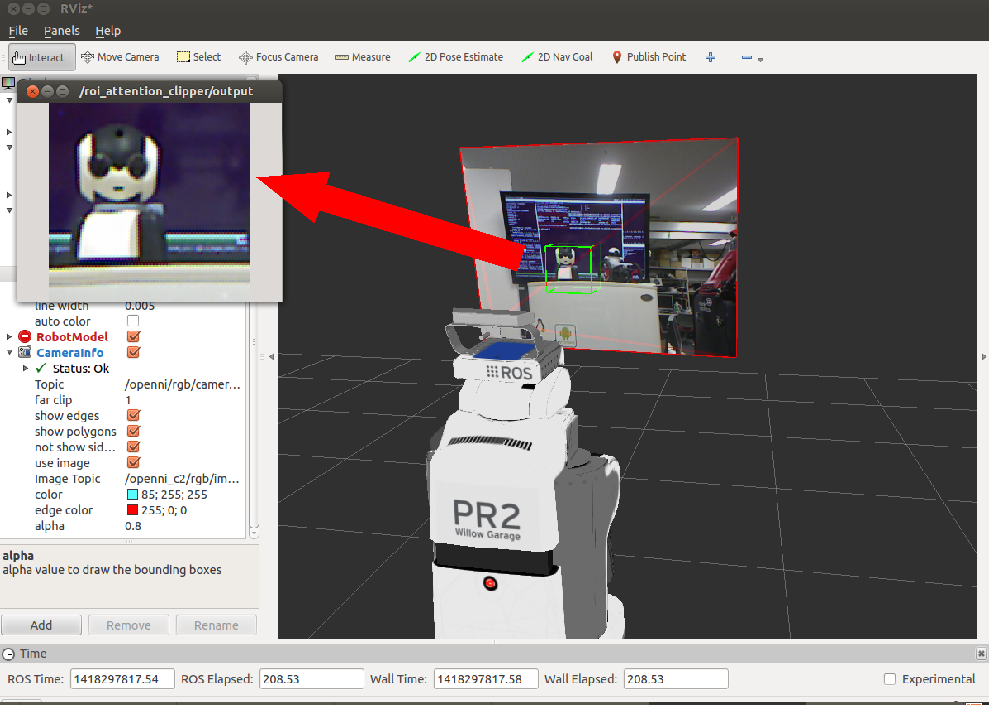
Task: Click the ROS Time field
Action: coord(122,679)
